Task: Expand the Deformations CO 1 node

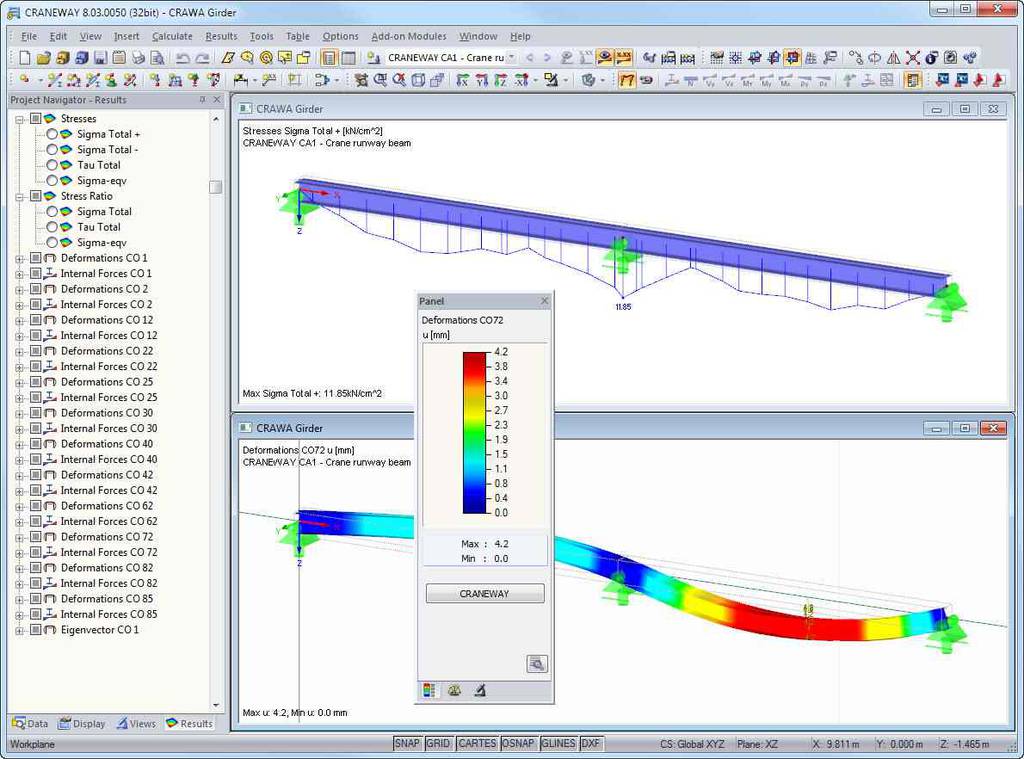Action: pos(20,259)
